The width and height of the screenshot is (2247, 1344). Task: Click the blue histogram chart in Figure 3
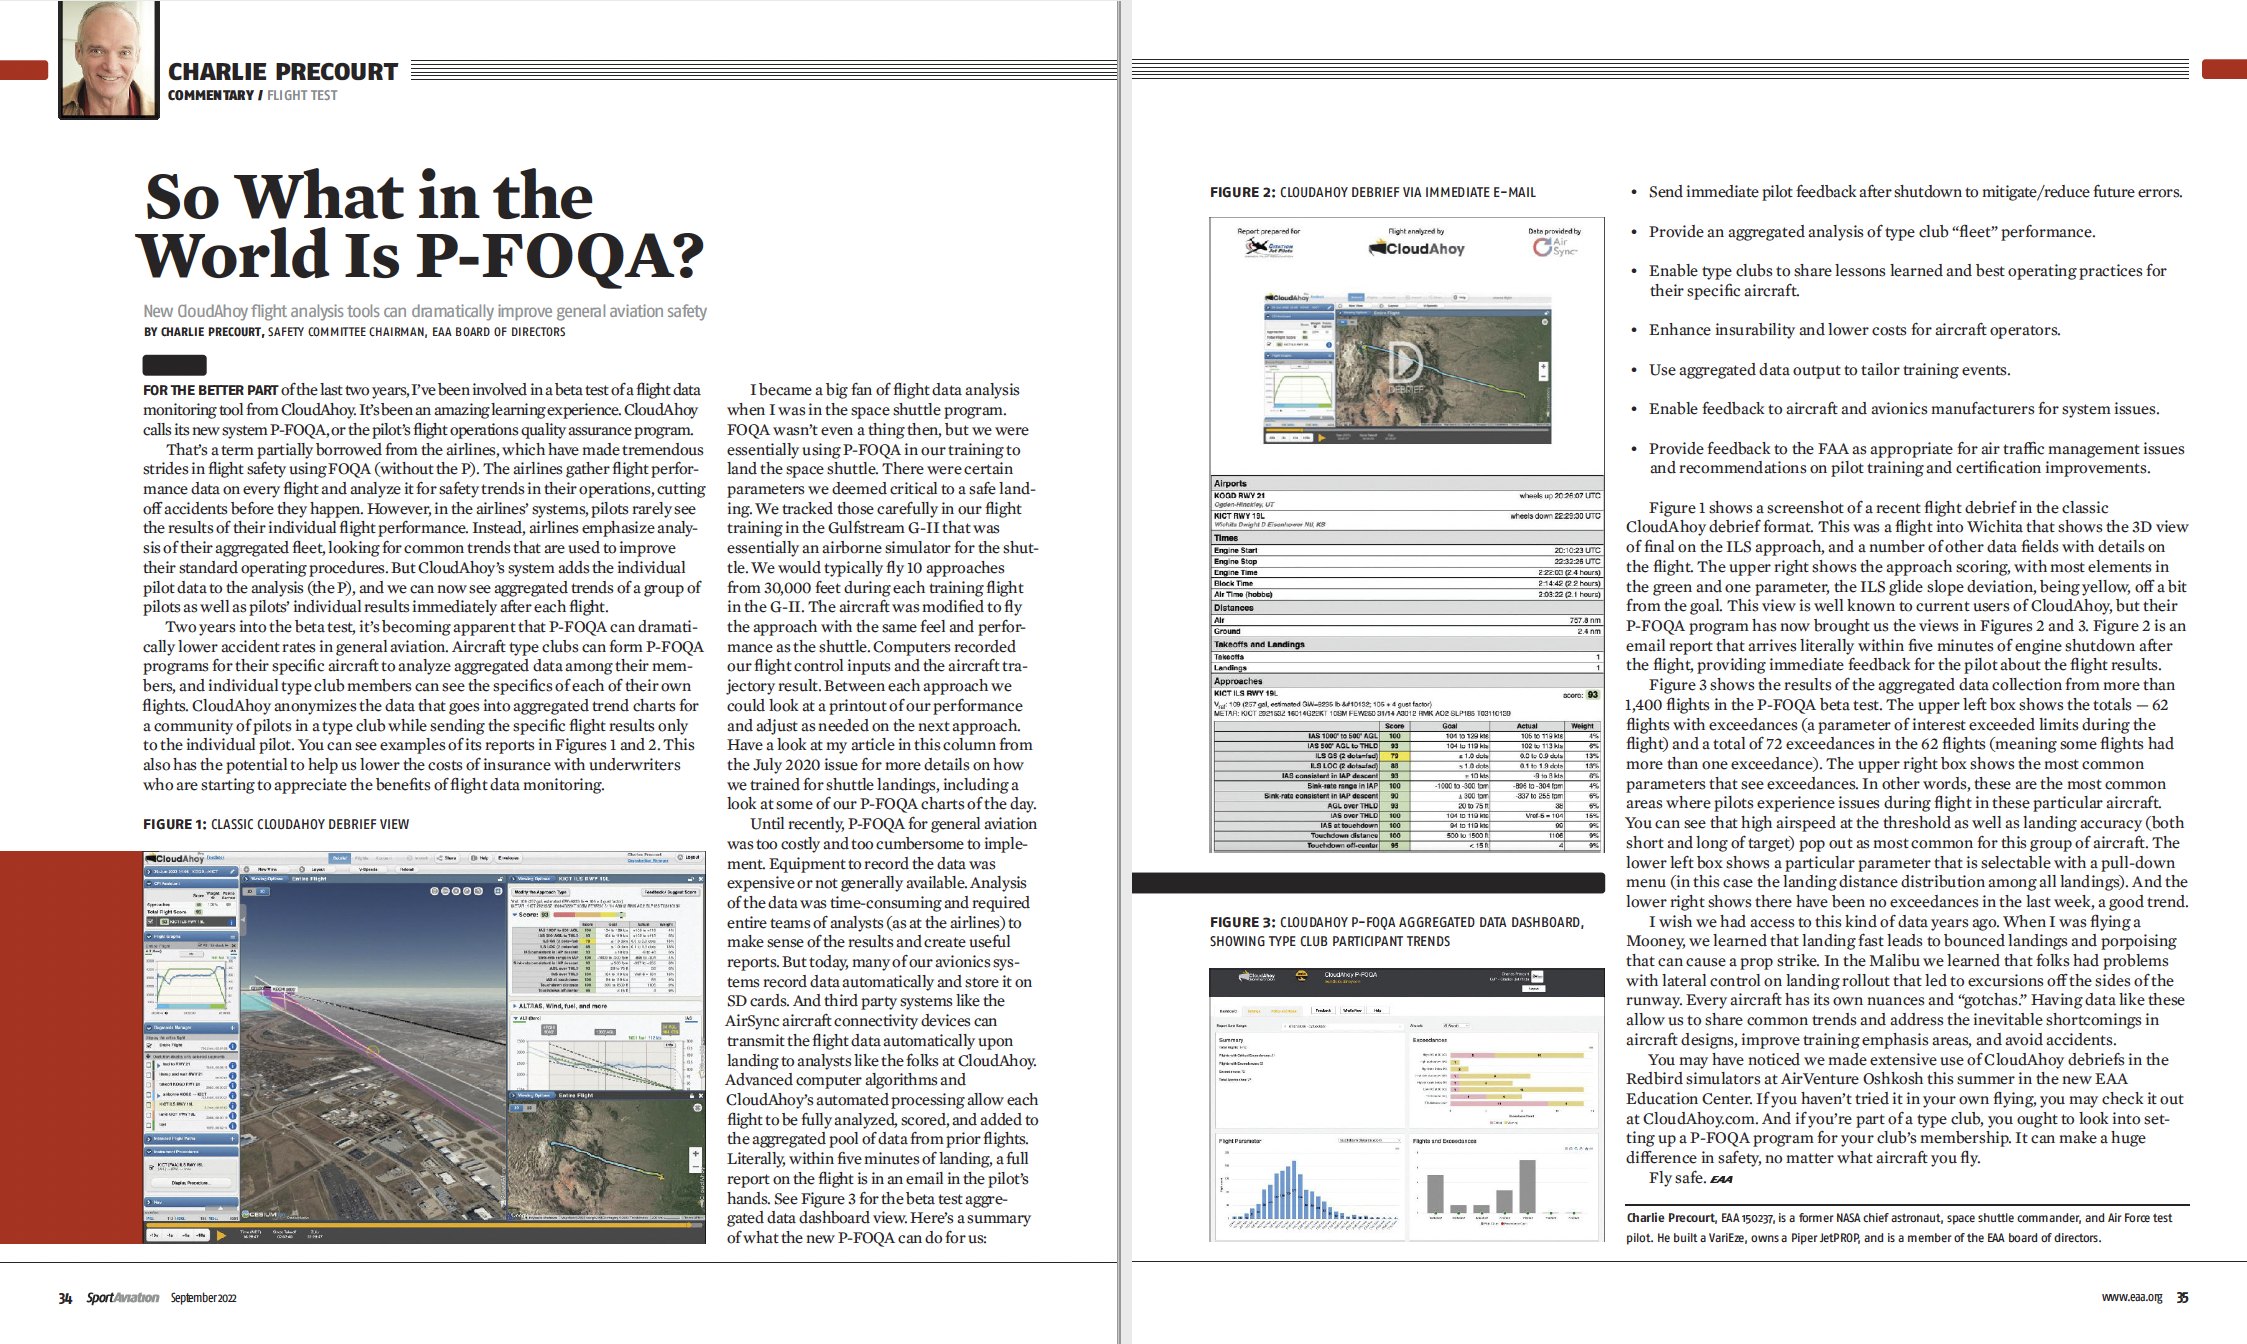coord(1308,1190)
